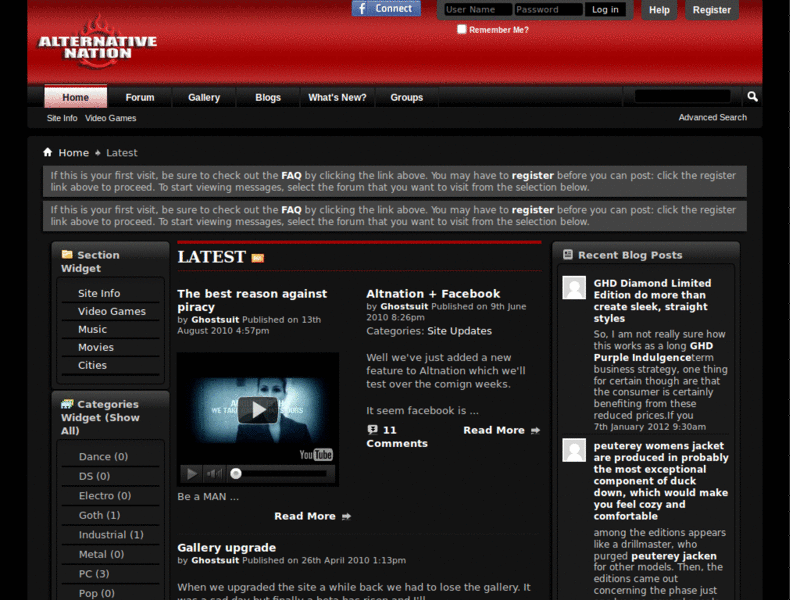
Task: Click the Categories Widget icon
Action: (x=67, y=404)
